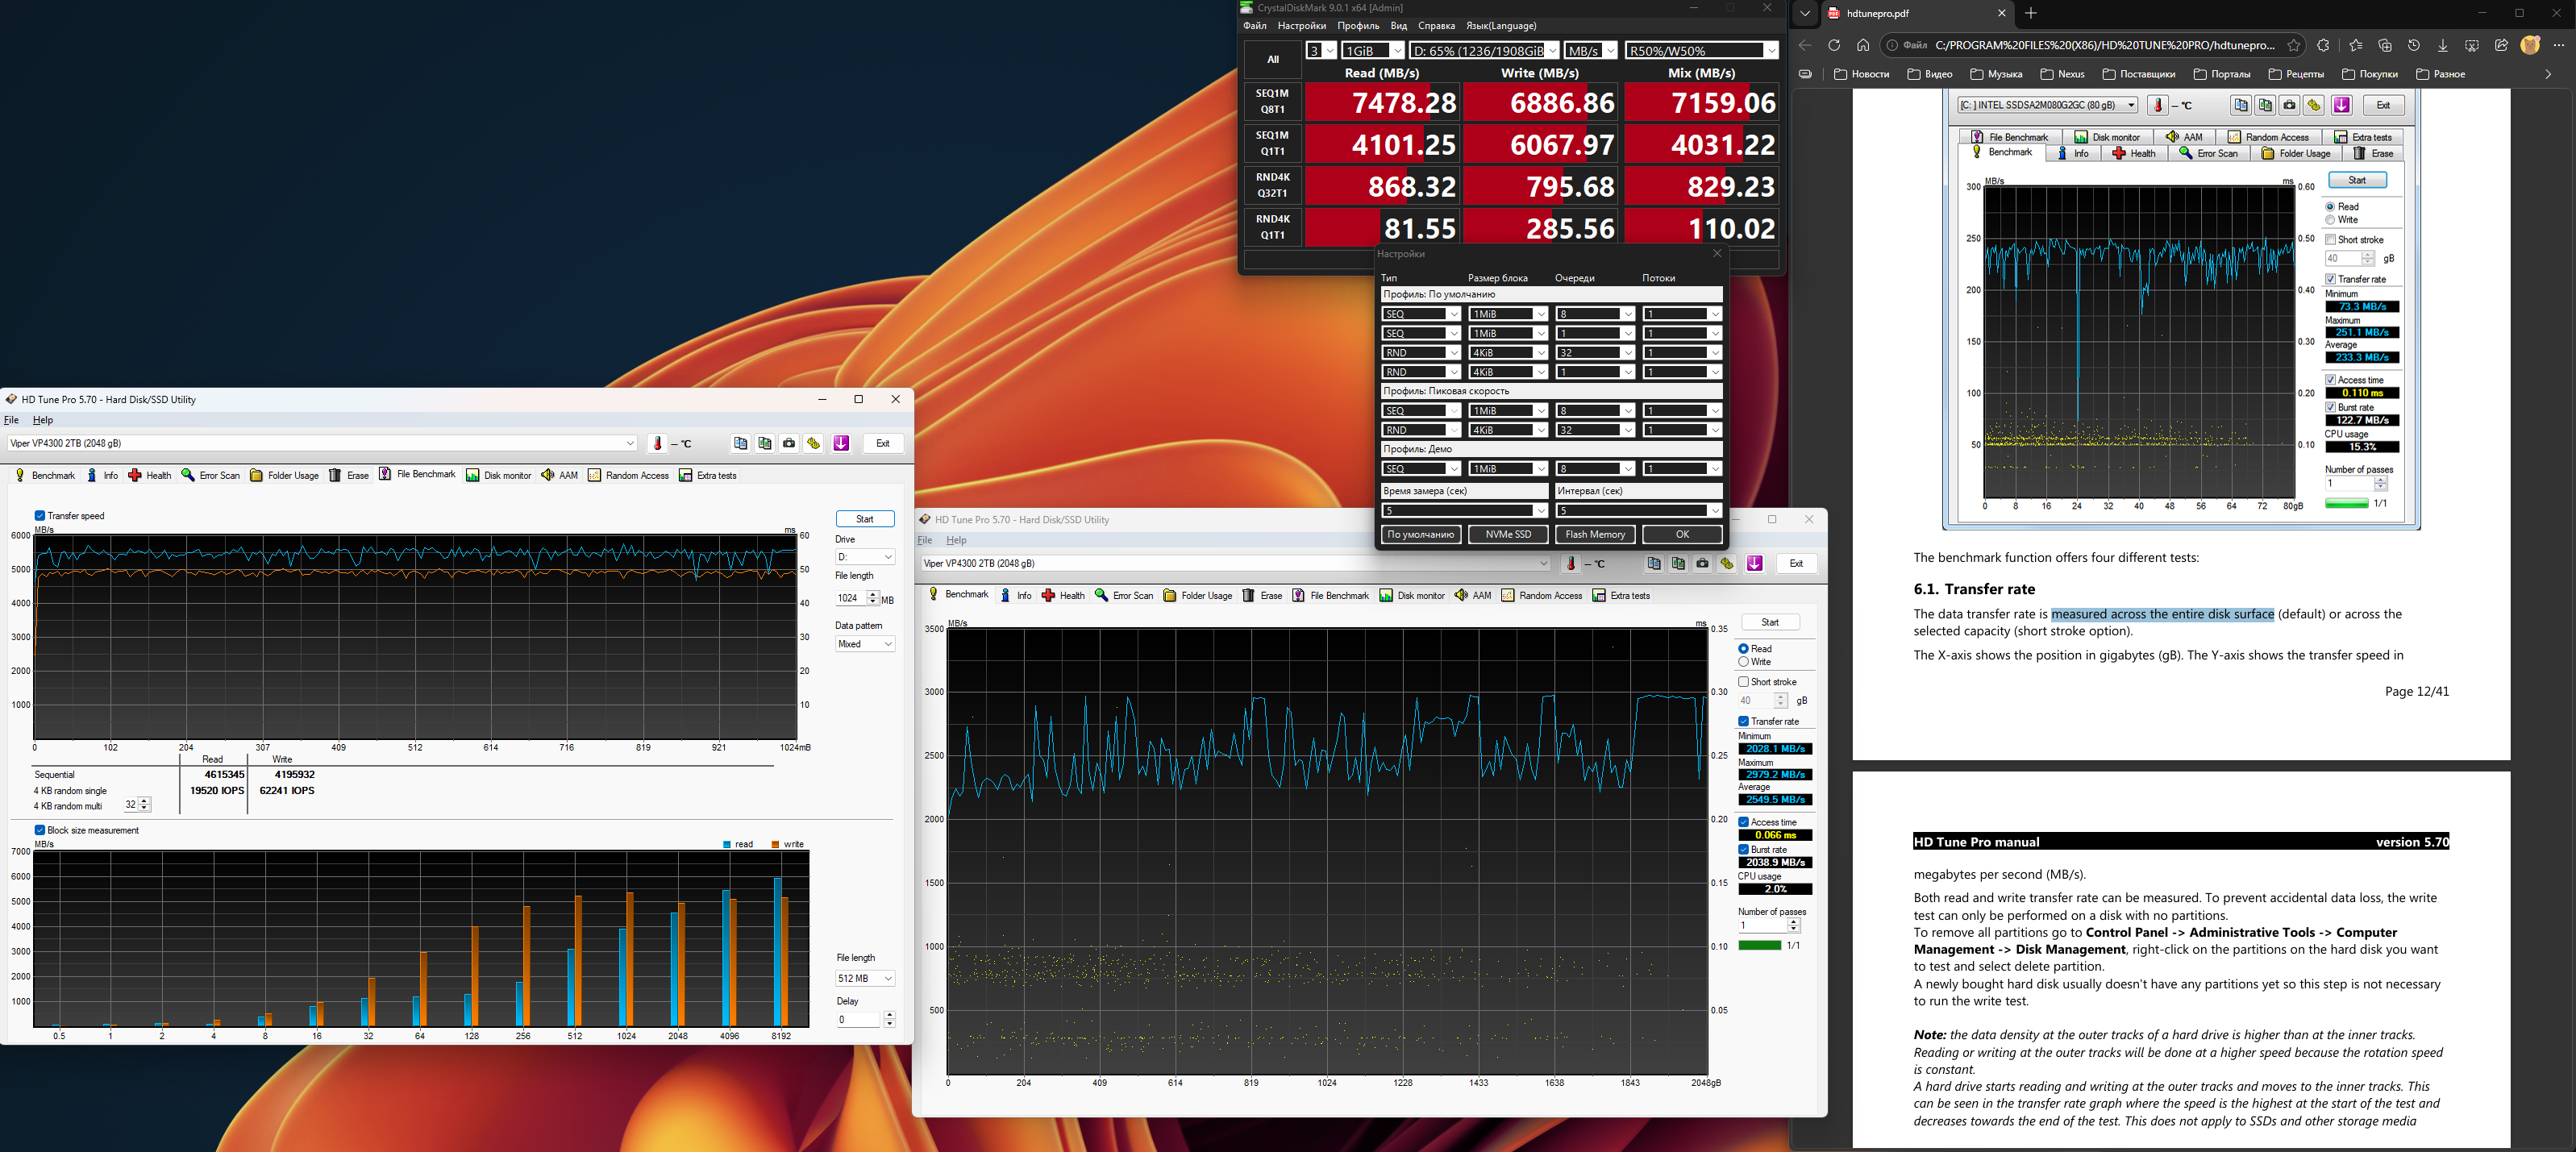Image resolution: width=2576 pixels, height=1152 pixels.
Task: Open the Профиль menu in CrystalDiskMark
Action: point(1358,26)
